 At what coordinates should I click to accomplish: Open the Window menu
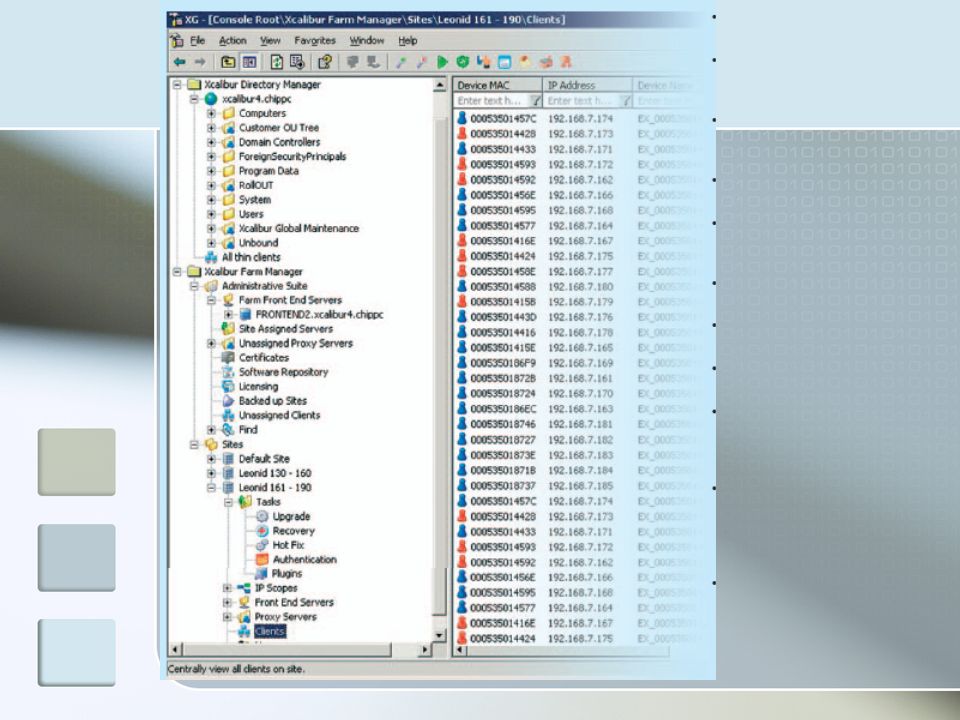tap(367, 40)
